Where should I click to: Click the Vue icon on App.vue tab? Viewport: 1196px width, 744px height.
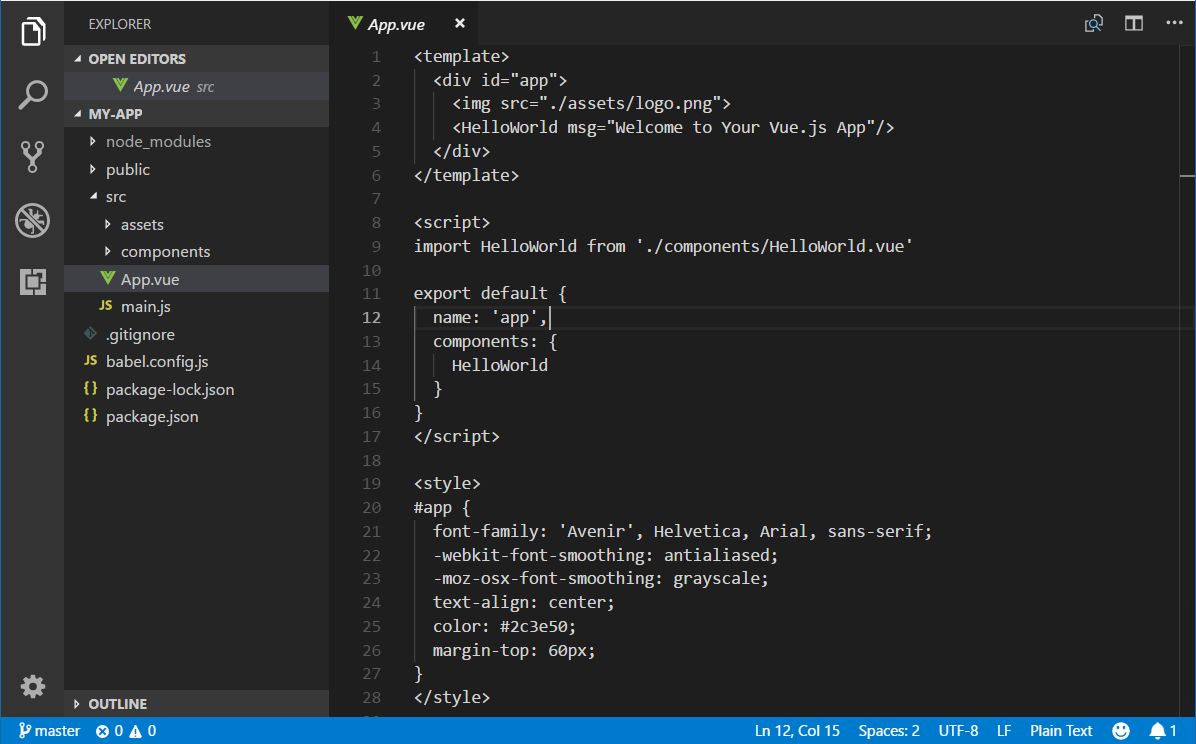pyautogui.click(x=355, y=23)
